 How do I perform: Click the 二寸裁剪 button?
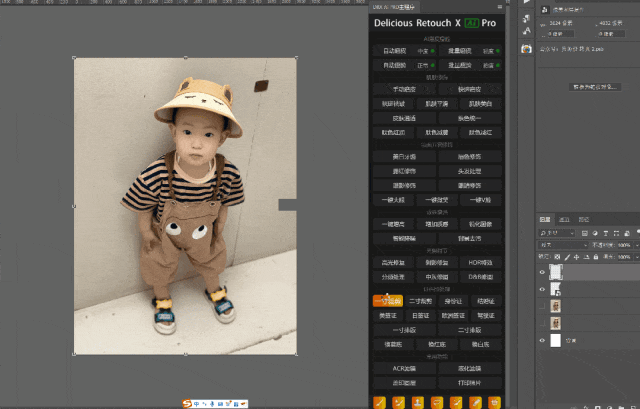[x=420, y=301]
